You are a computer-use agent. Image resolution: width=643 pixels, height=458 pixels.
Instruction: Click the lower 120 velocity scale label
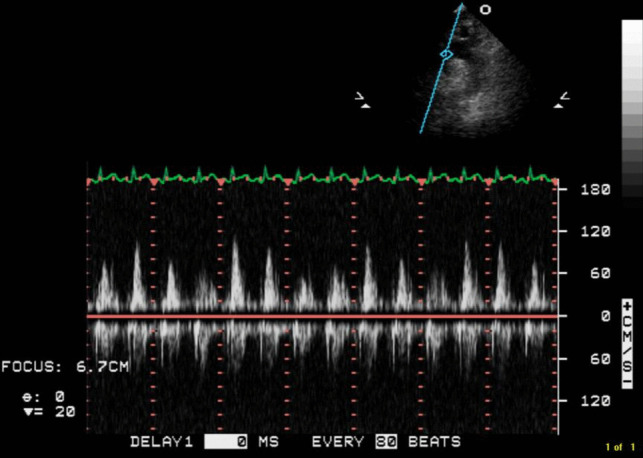(x=595, y=401)
